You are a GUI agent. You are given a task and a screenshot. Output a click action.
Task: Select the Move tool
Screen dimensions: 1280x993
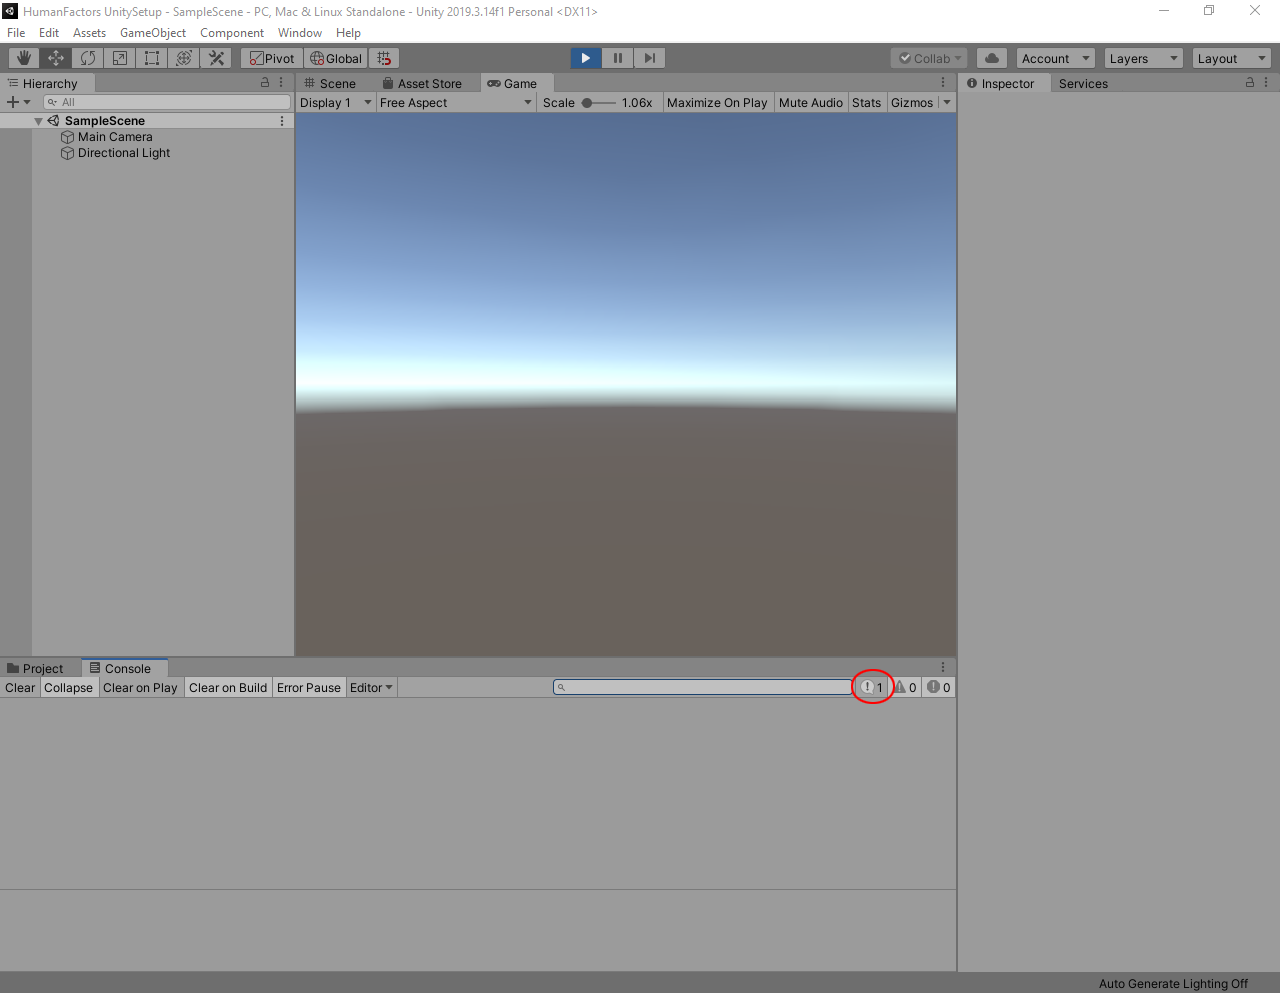point(56,58)
